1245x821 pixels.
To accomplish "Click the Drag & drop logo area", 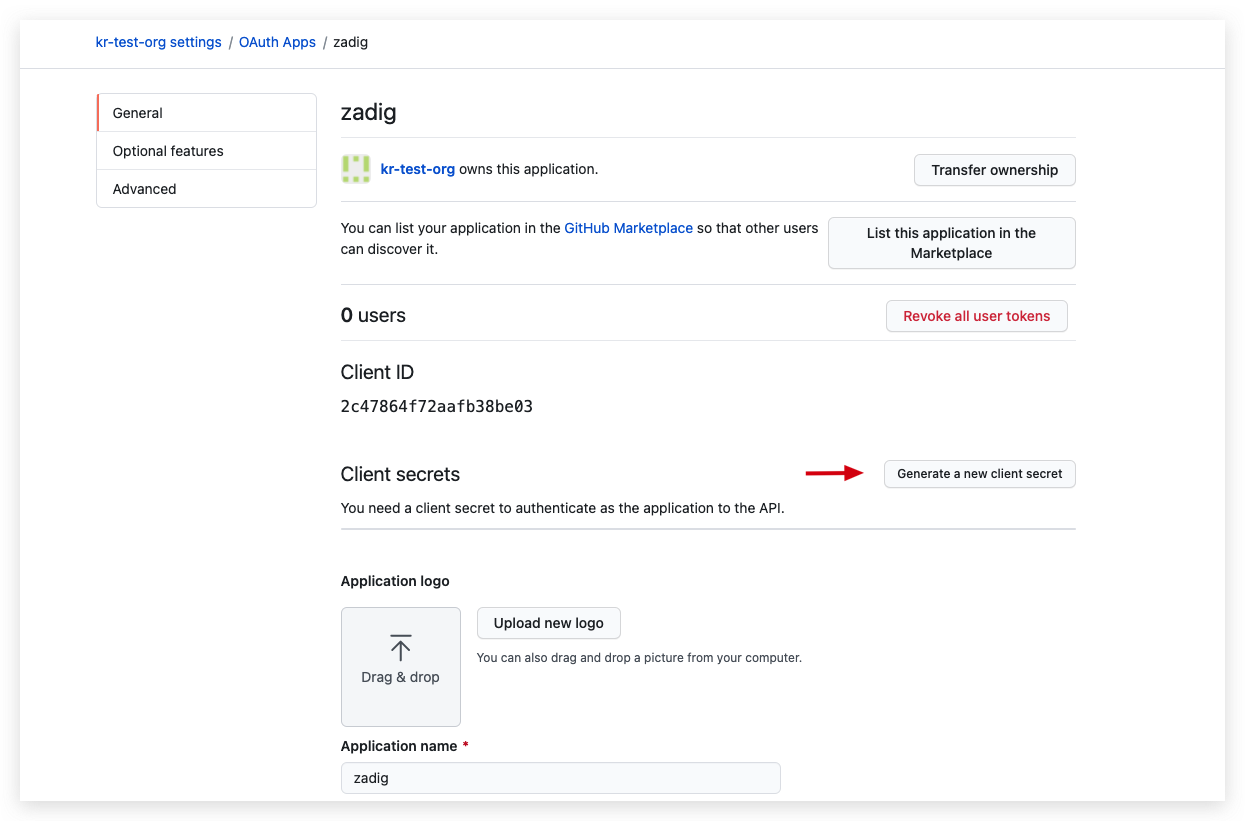I will (400, 667).
